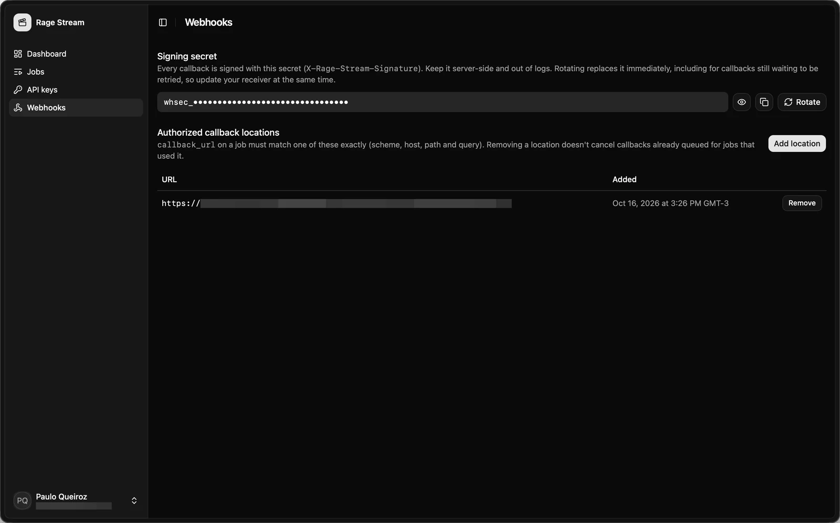Open the Jobs page
The image size is (840, 523).
point(76,72)
